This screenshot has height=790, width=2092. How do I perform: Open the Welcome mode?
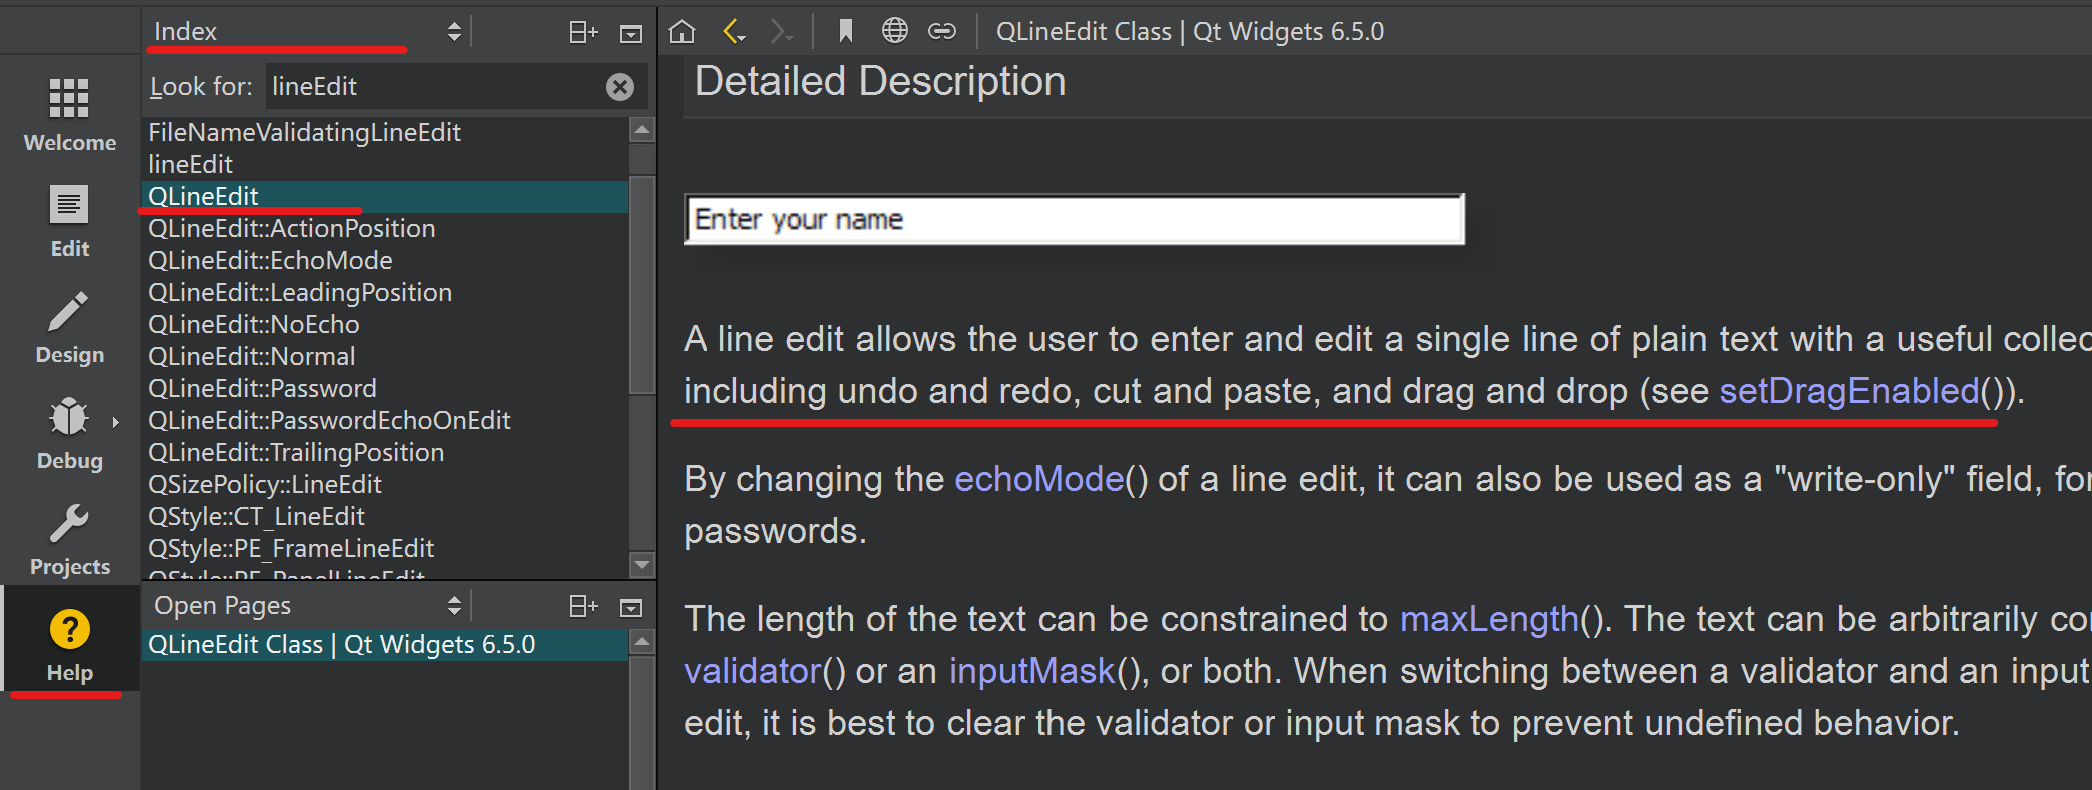pos(69,114)
